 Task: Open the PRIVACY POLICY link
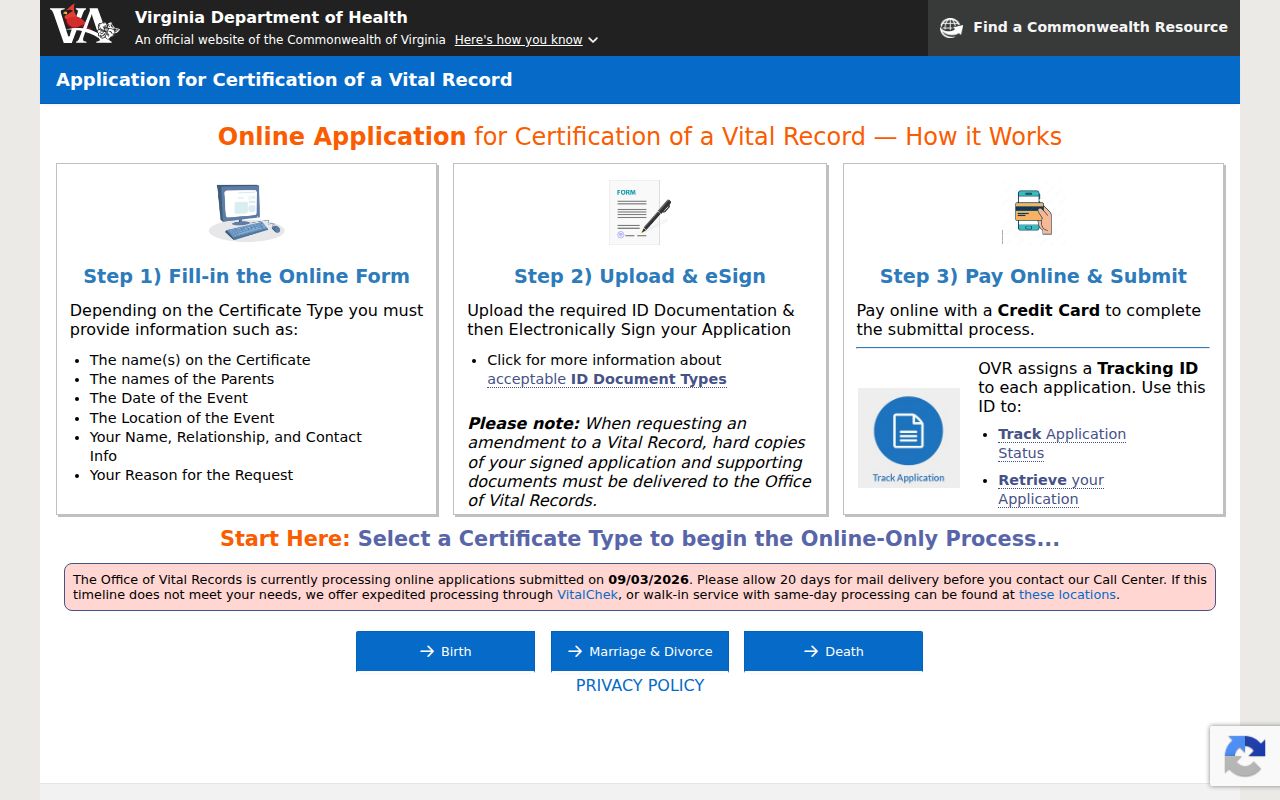coord(640,685)
